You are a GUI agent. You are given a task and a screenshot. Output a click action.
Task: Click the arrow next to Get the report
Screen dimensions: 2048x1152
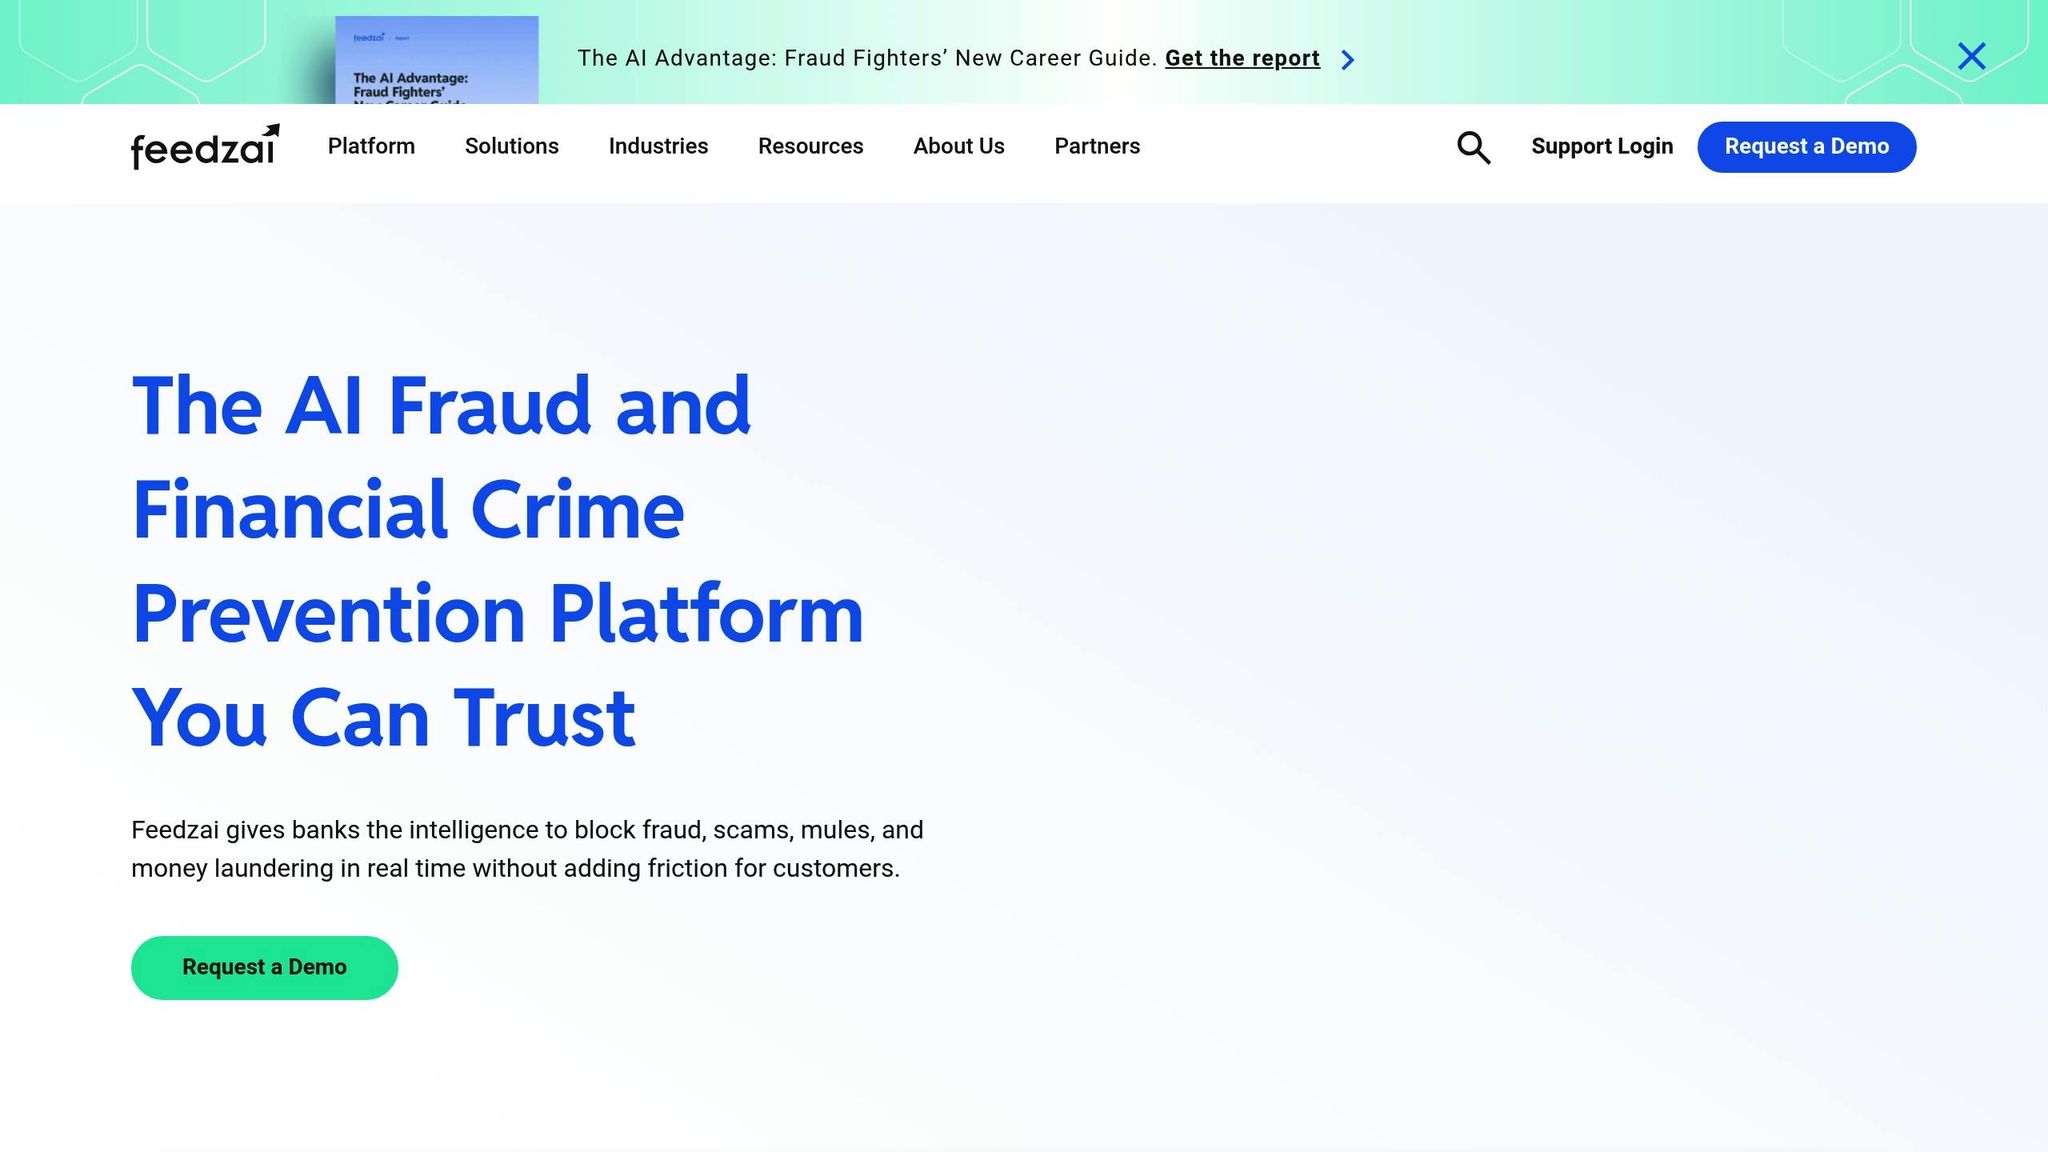pos(1348,60)
